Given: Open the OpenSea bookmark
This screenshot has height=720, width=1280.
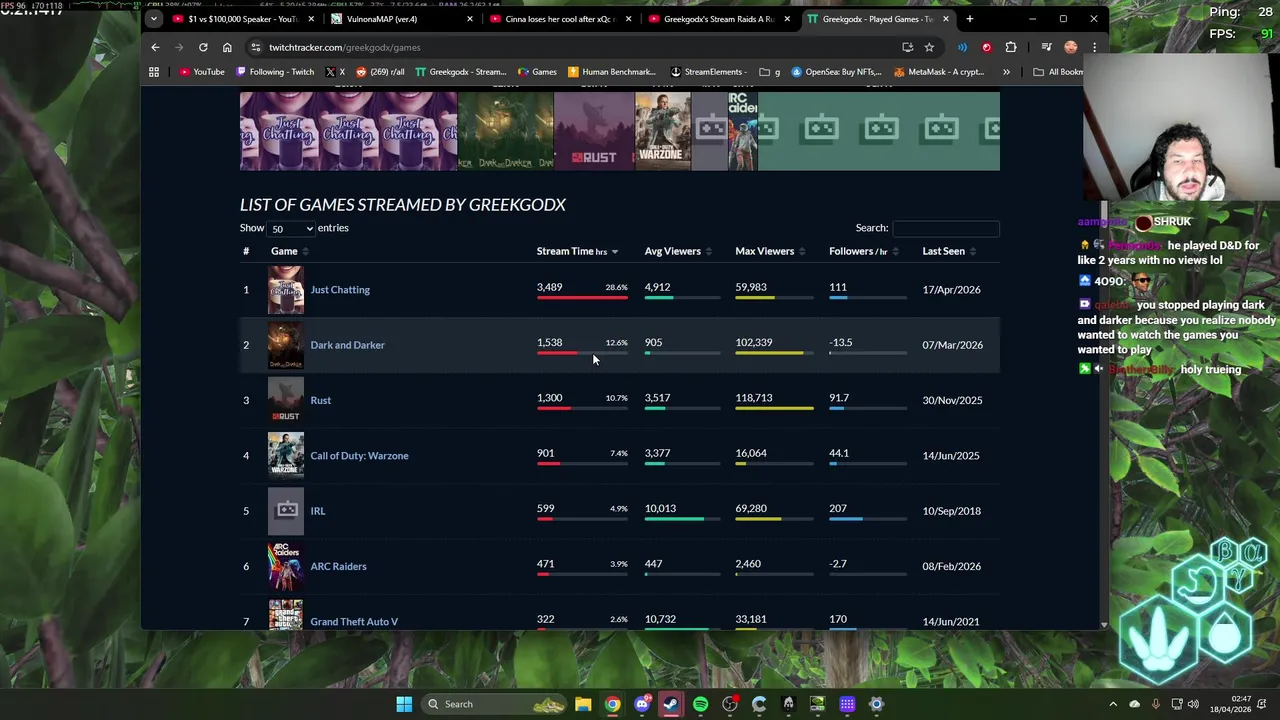Looking at the screenshot, I should [x=836, y=72].
